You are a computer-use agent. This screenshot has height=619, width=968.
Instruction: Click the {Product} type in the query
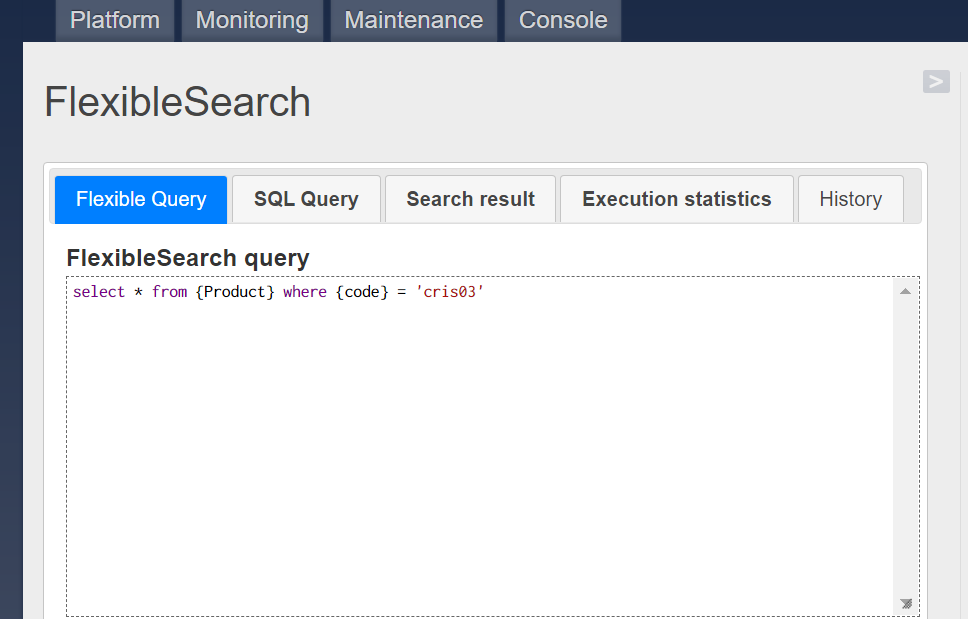pyautogui.click(x=235, y=292)
